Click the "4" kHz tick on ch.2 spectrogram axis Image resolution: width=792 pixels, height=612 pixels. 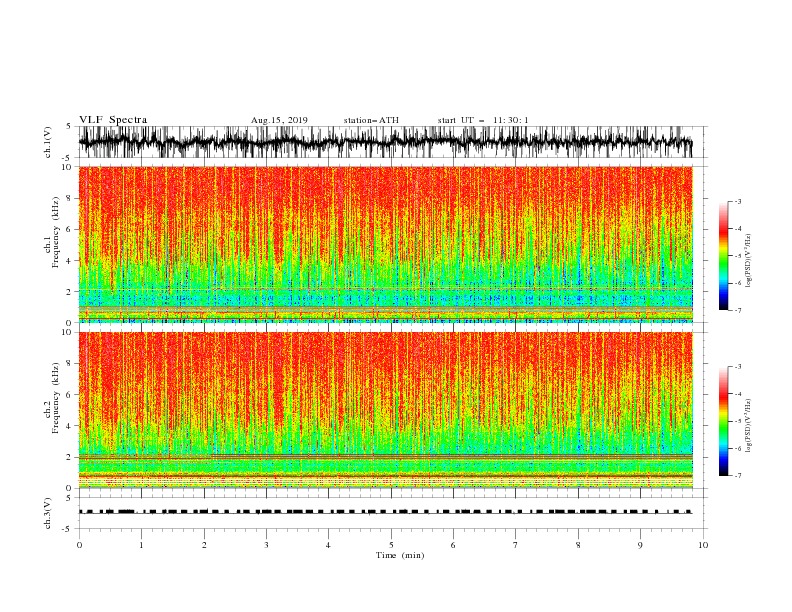click(71, 426)
